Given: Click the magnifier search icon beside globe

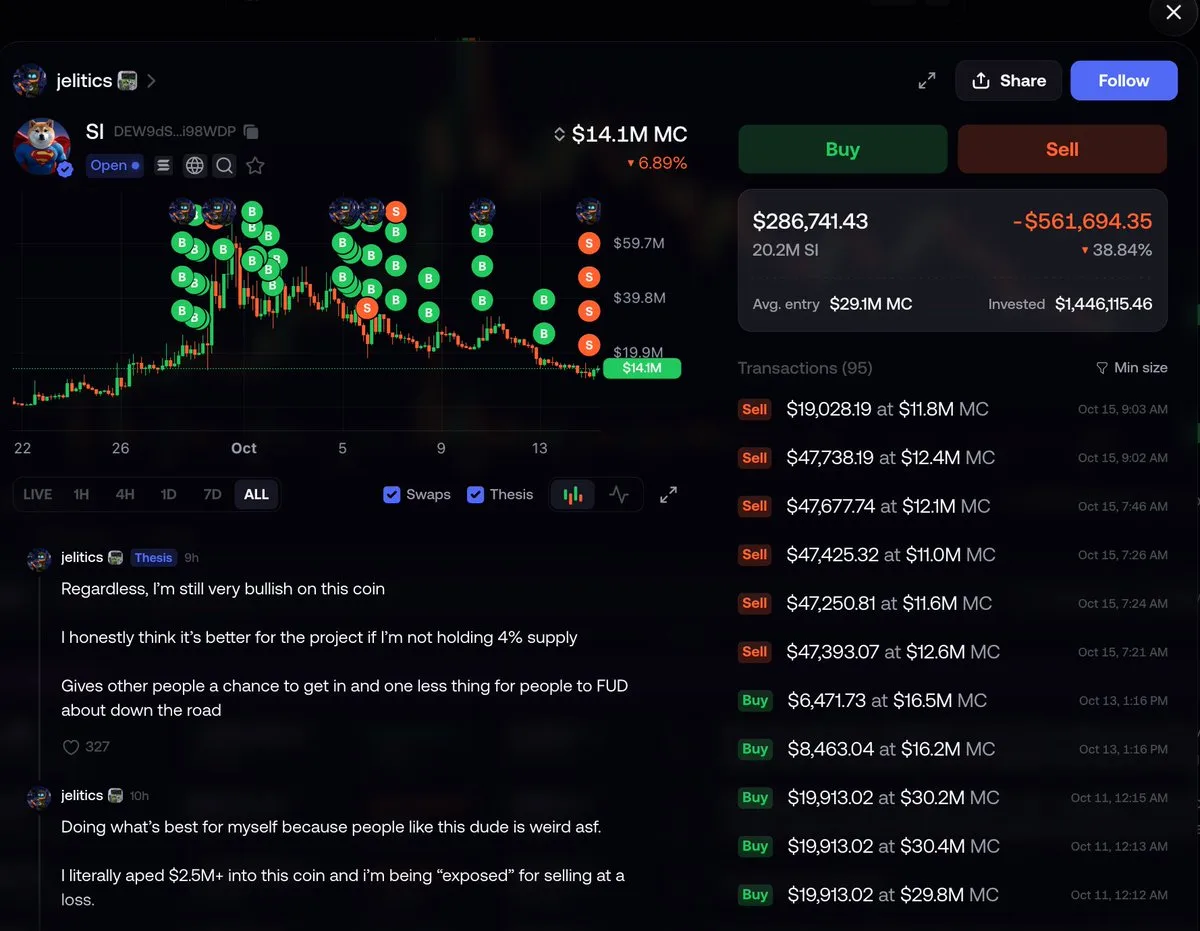Looking at the screenshot, I should coord(225,166).
